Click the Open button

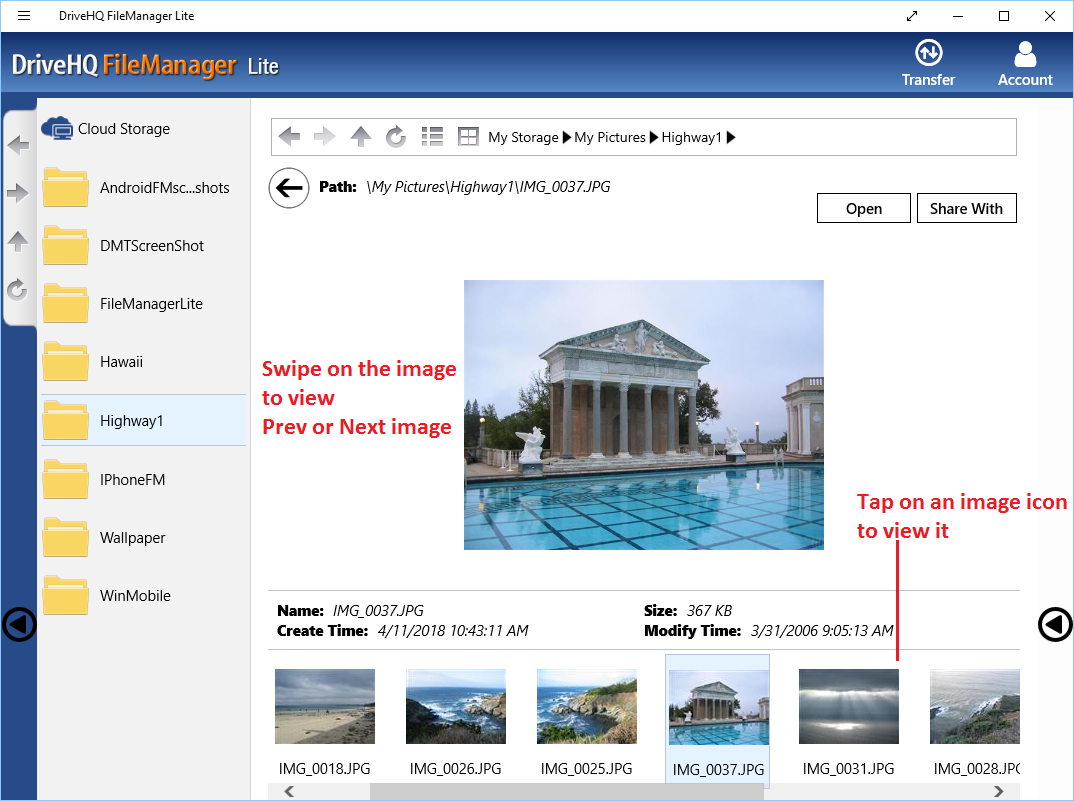(863, 208)
